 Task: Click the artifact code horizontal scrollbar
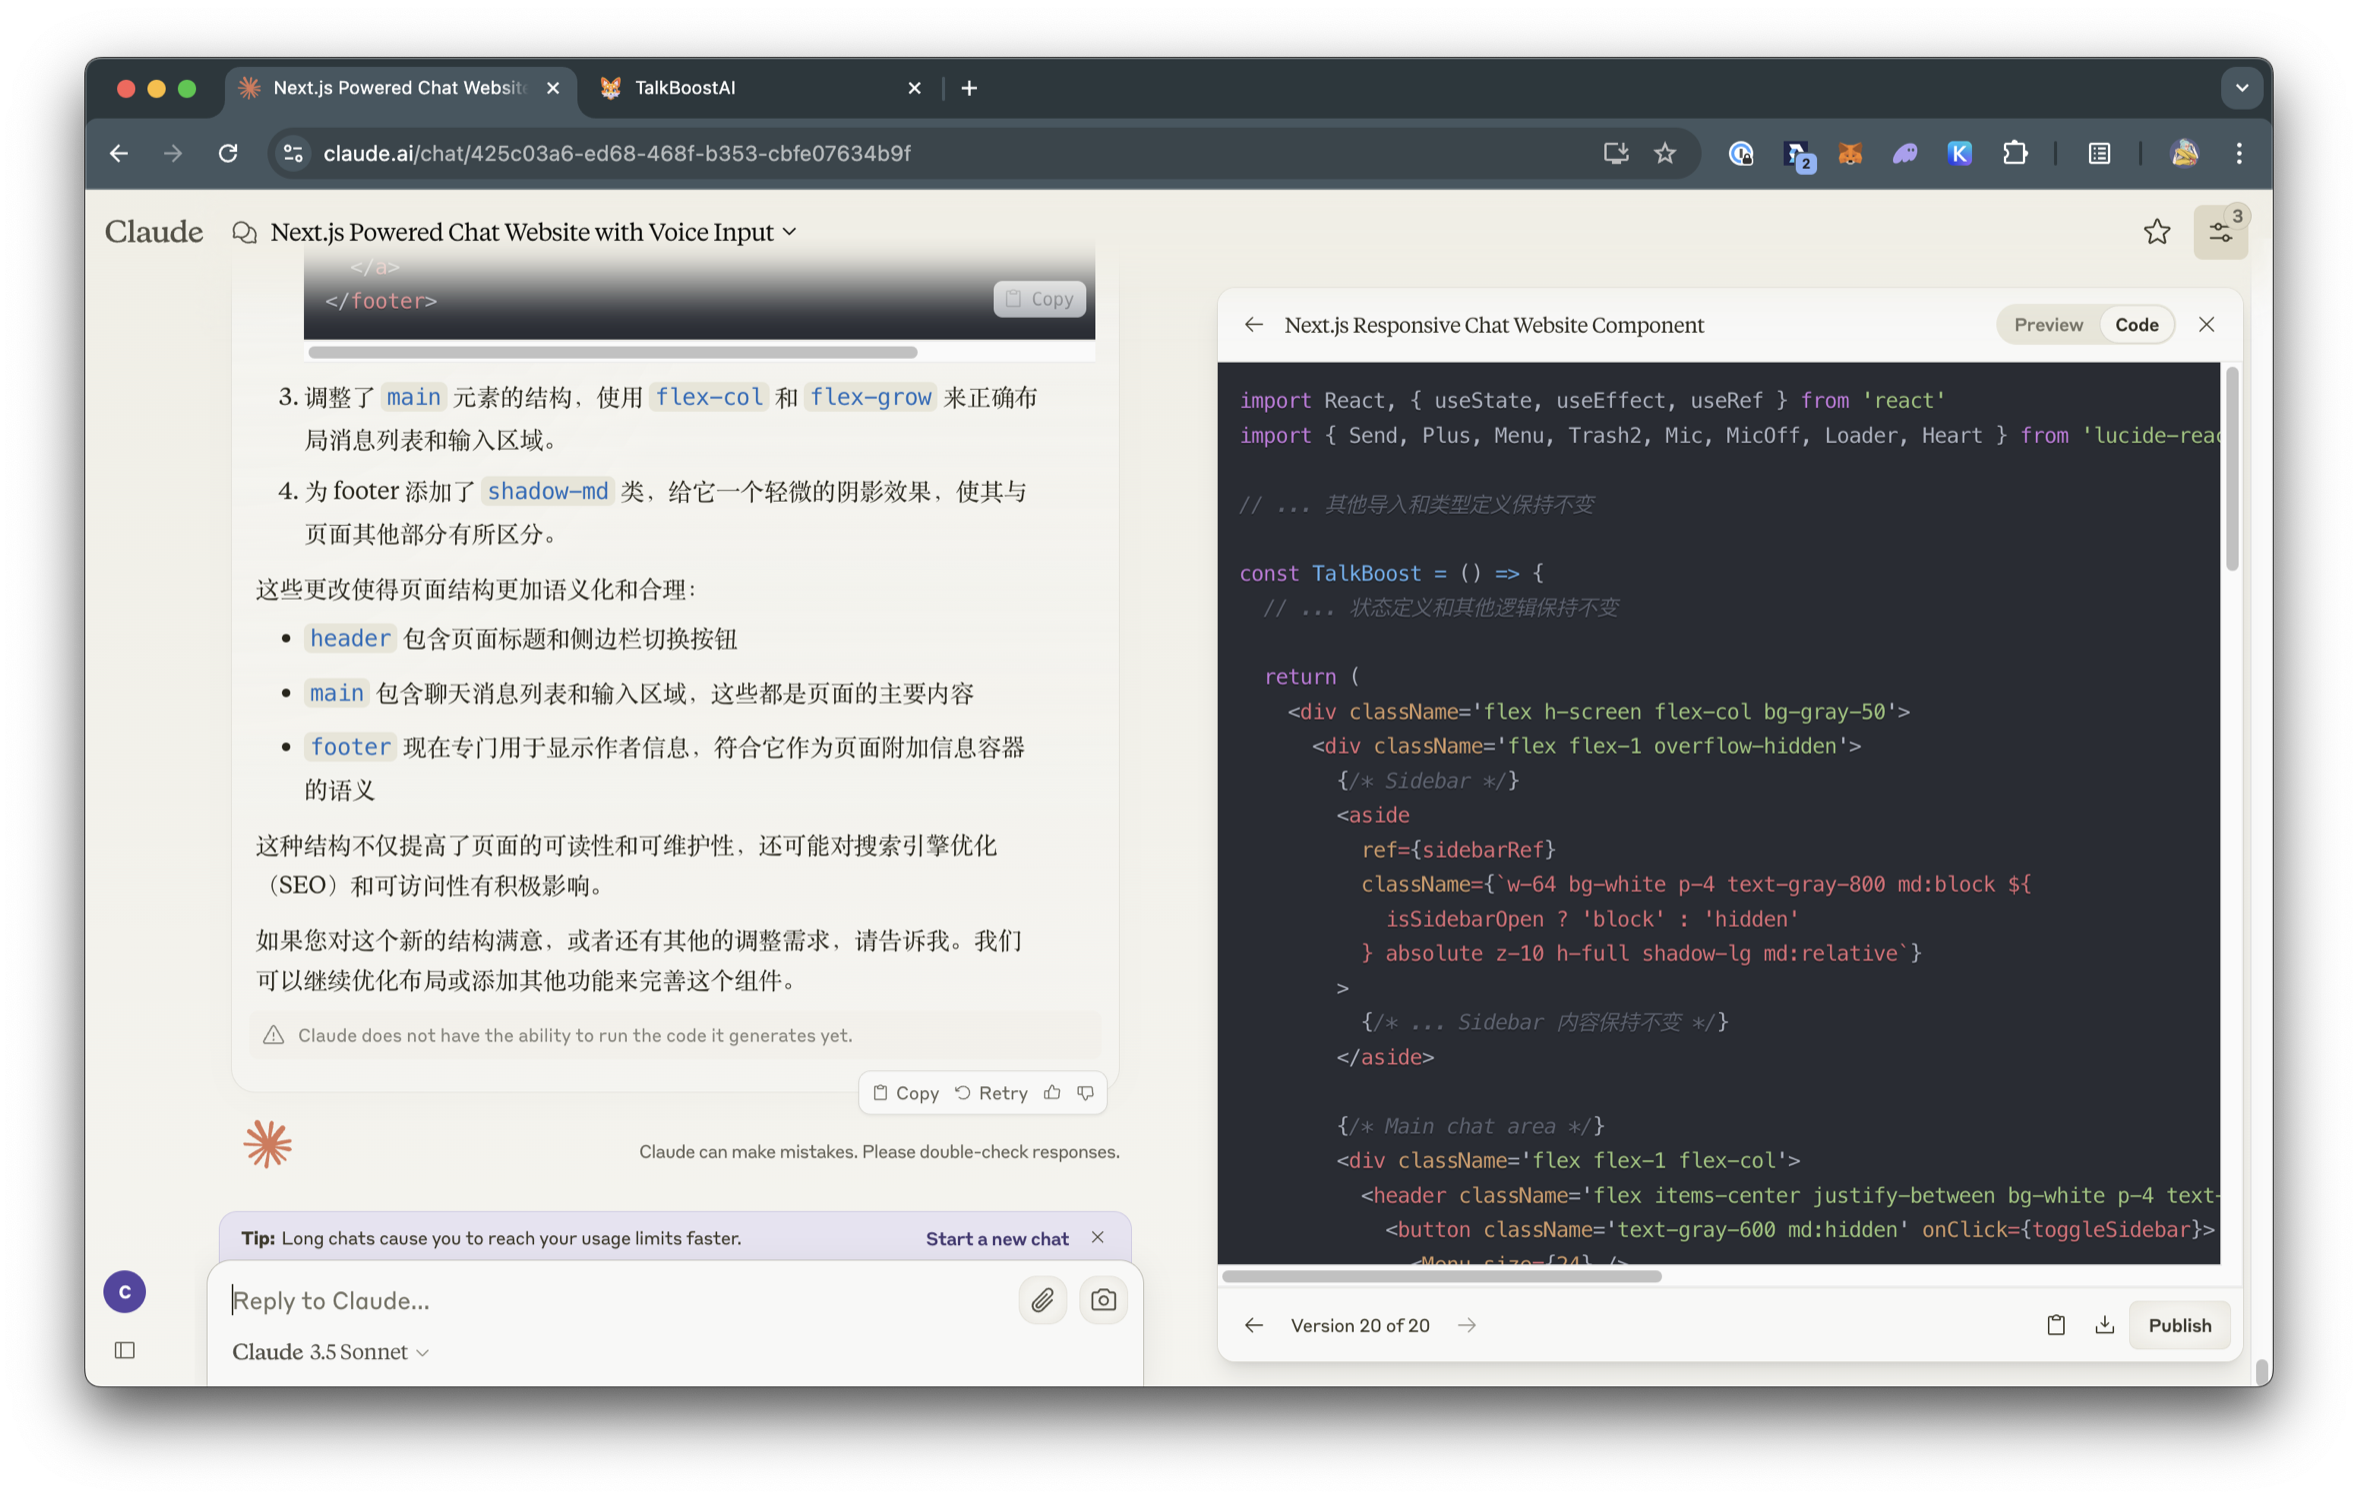tap(1441, 1276)
